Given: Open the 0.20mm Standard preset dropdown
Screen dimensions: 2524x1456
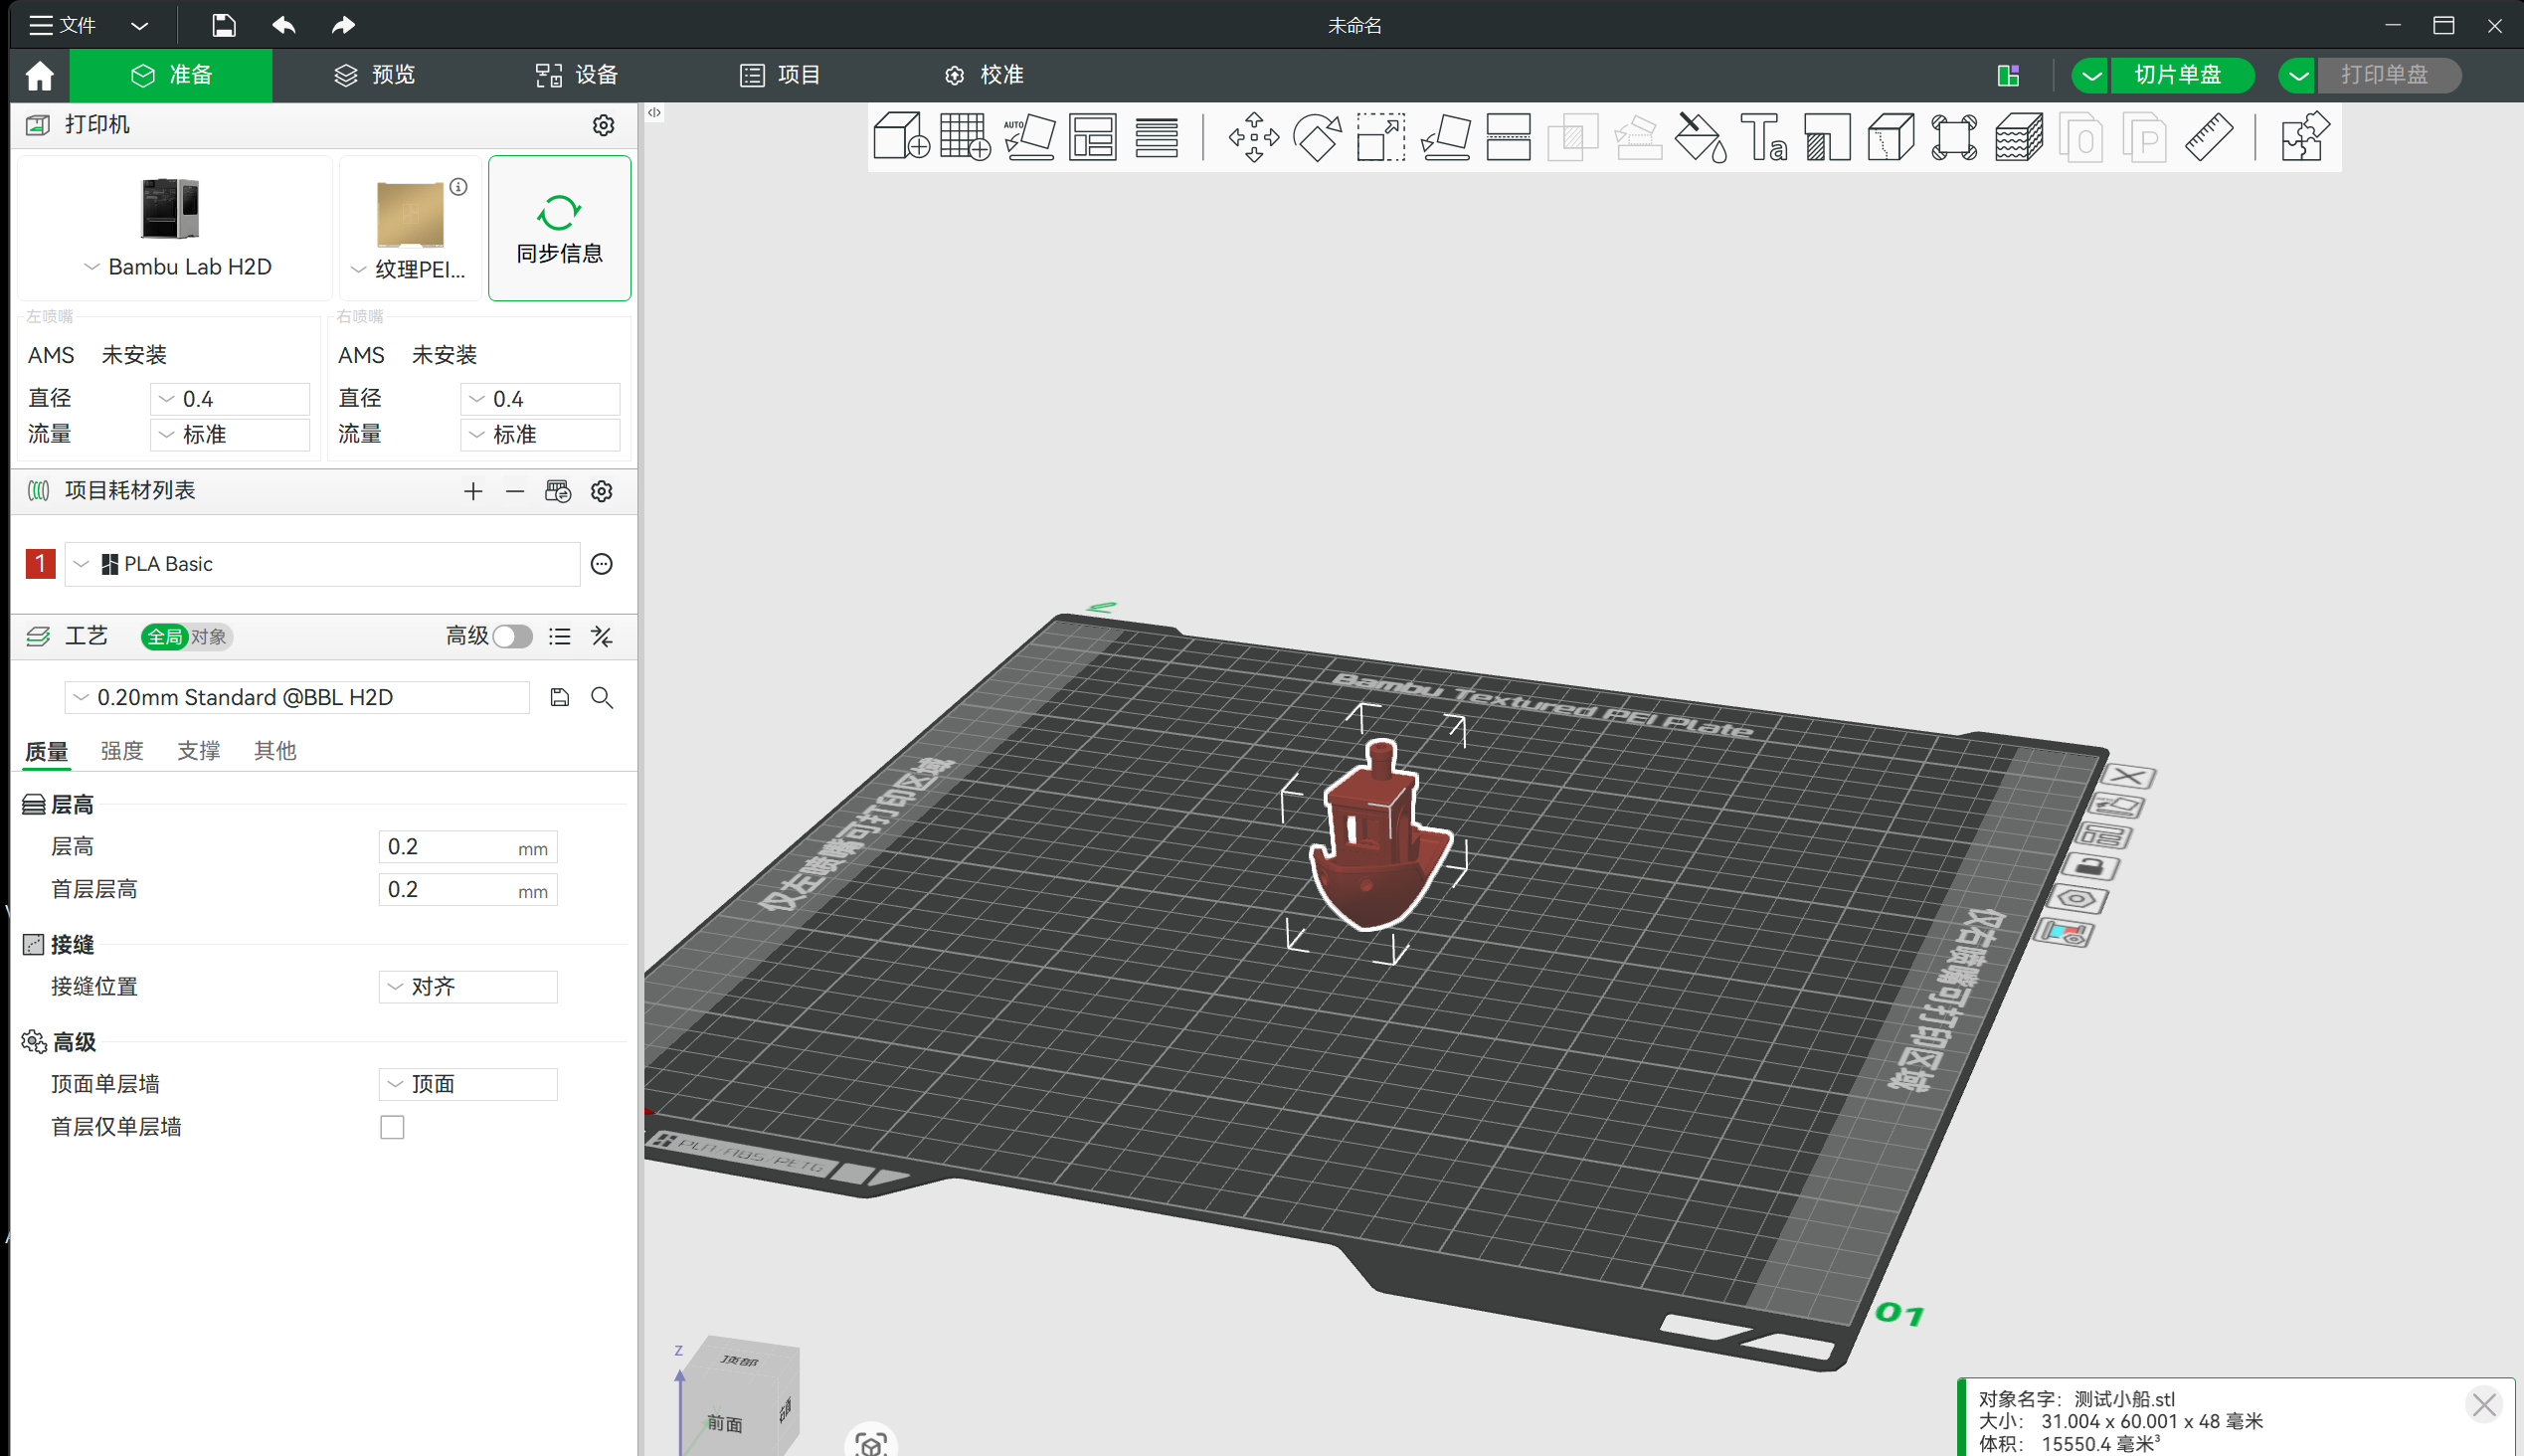Looking at the screenshot, I should pos(297,697).
